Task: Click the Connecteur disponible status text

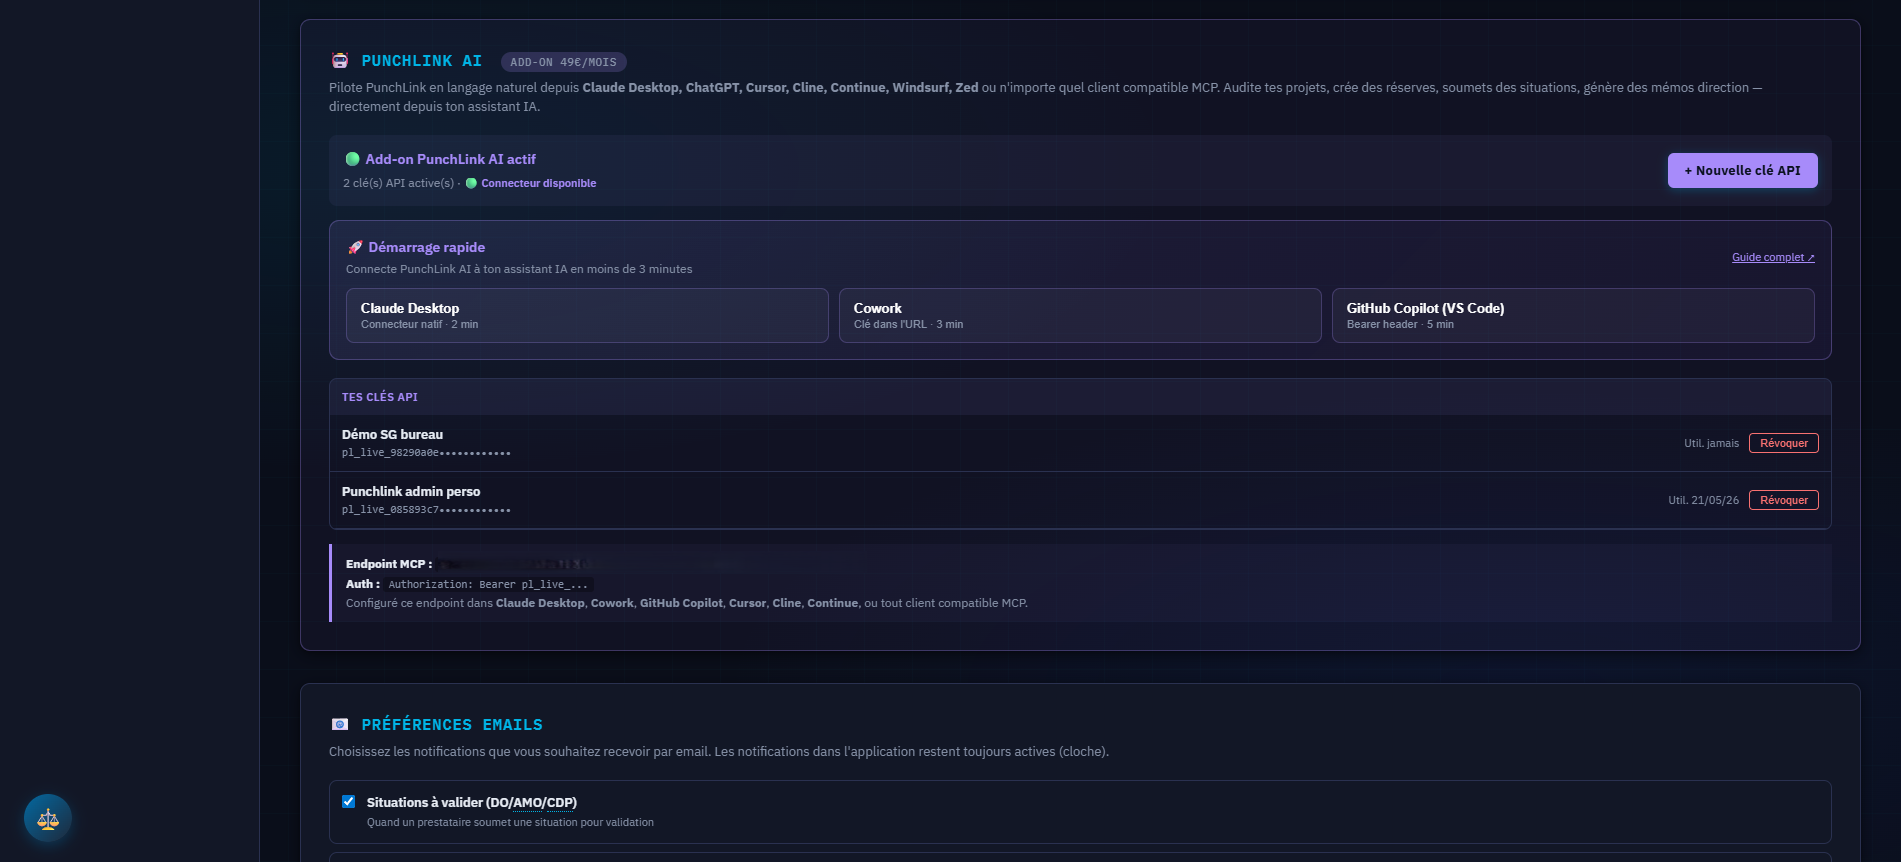Action: point(538,183)
